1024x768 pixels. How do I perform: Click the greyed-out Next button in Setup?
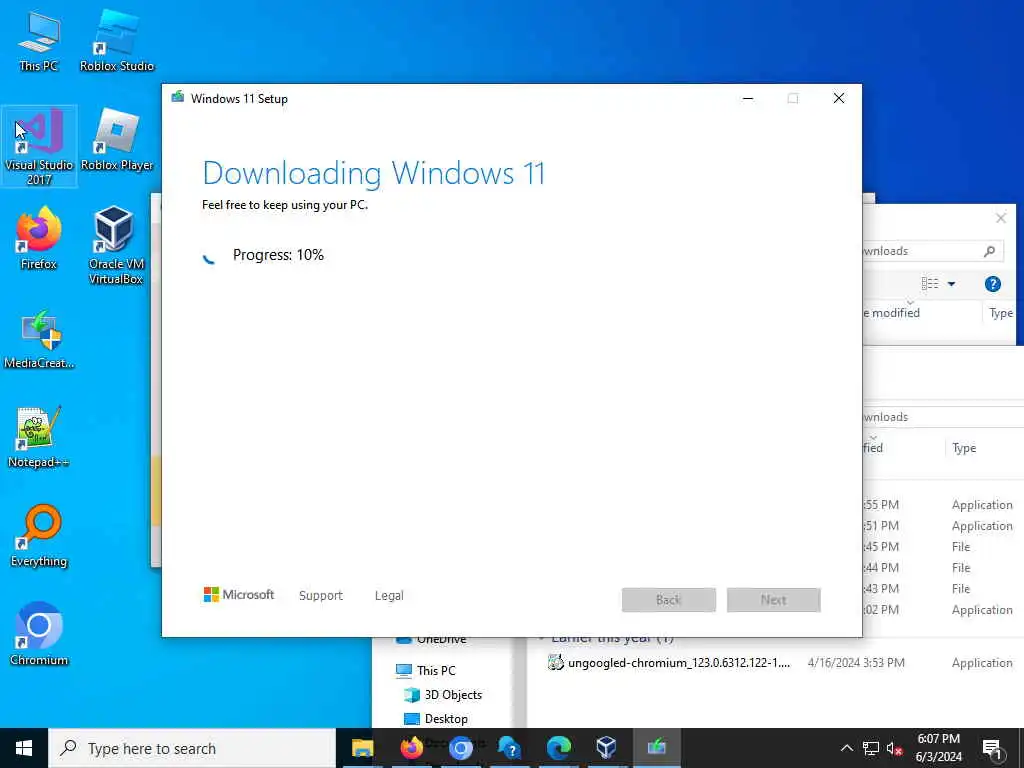tap(773, 600)
